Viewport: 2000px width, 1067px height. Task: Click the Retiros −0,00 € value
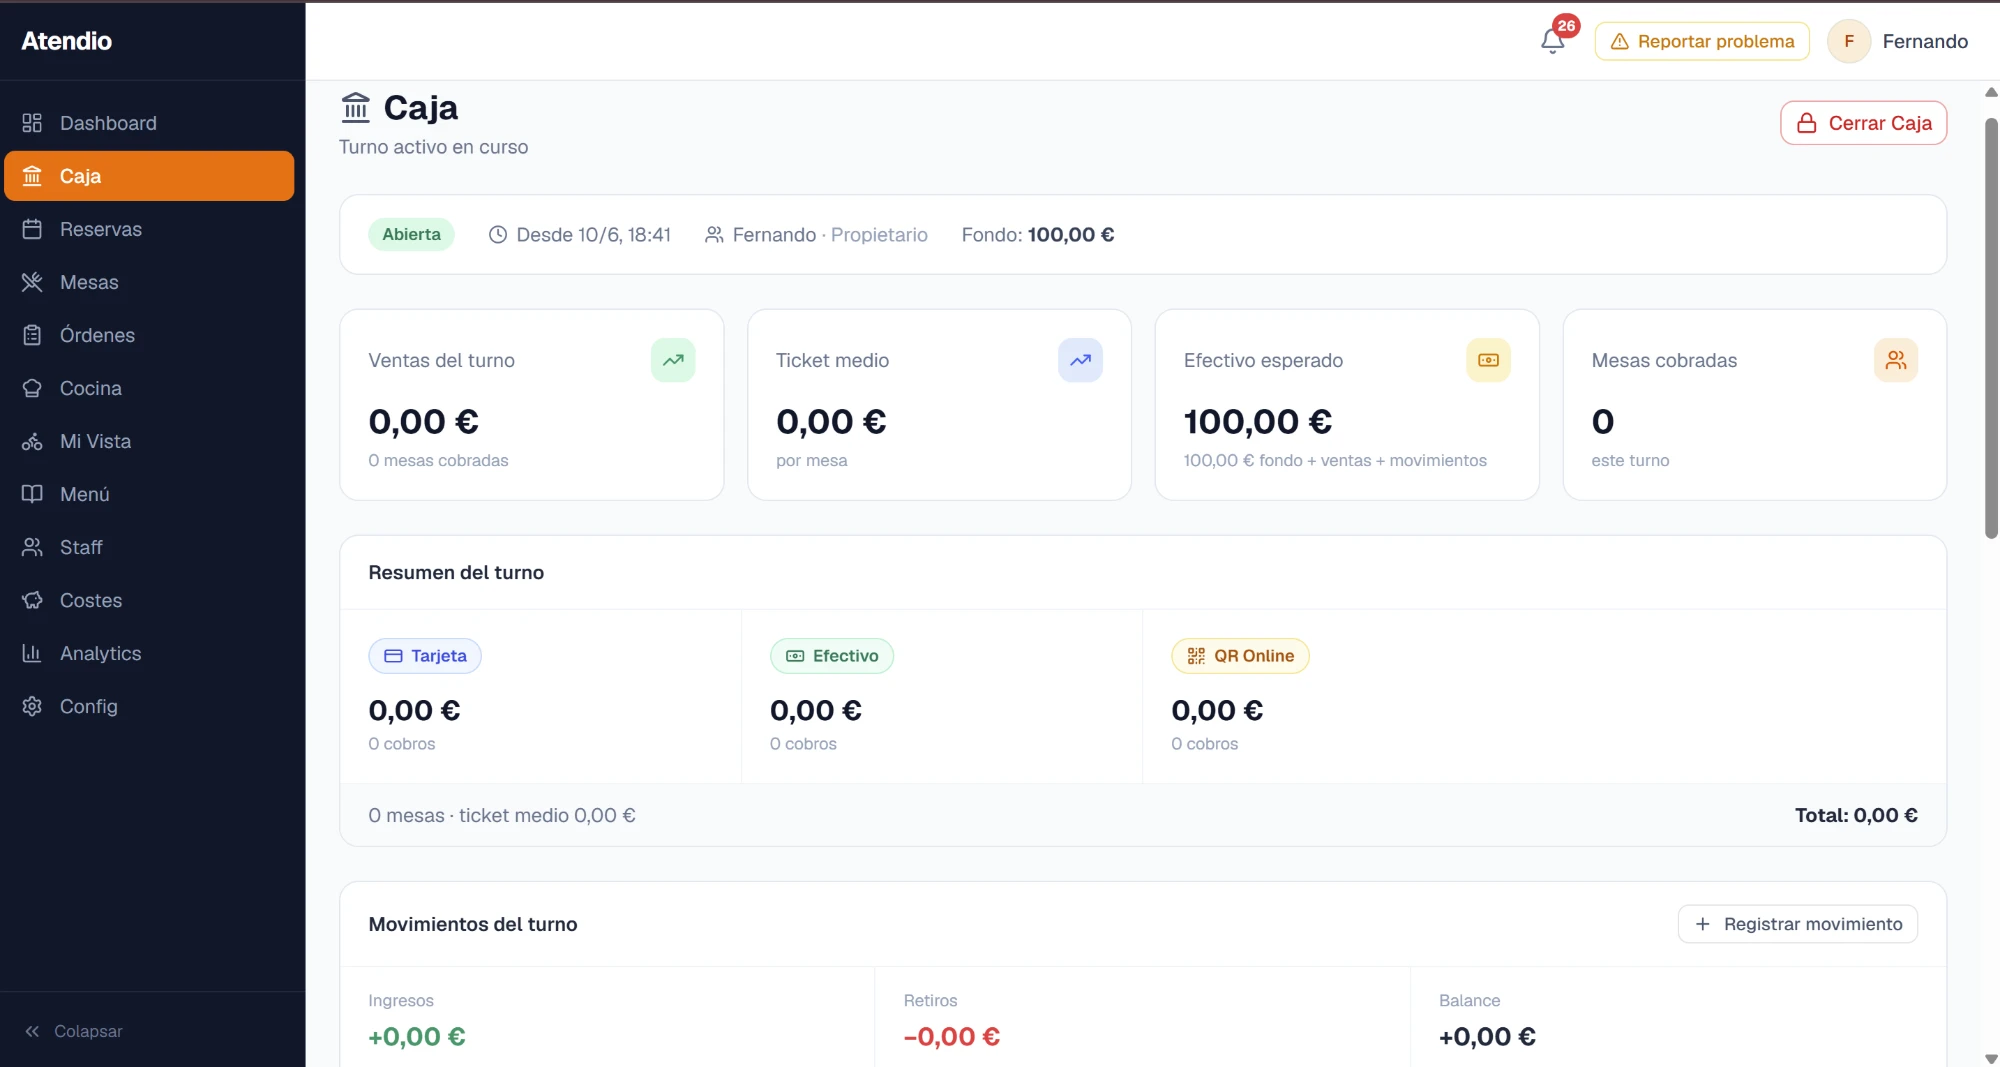[952, 1037]
